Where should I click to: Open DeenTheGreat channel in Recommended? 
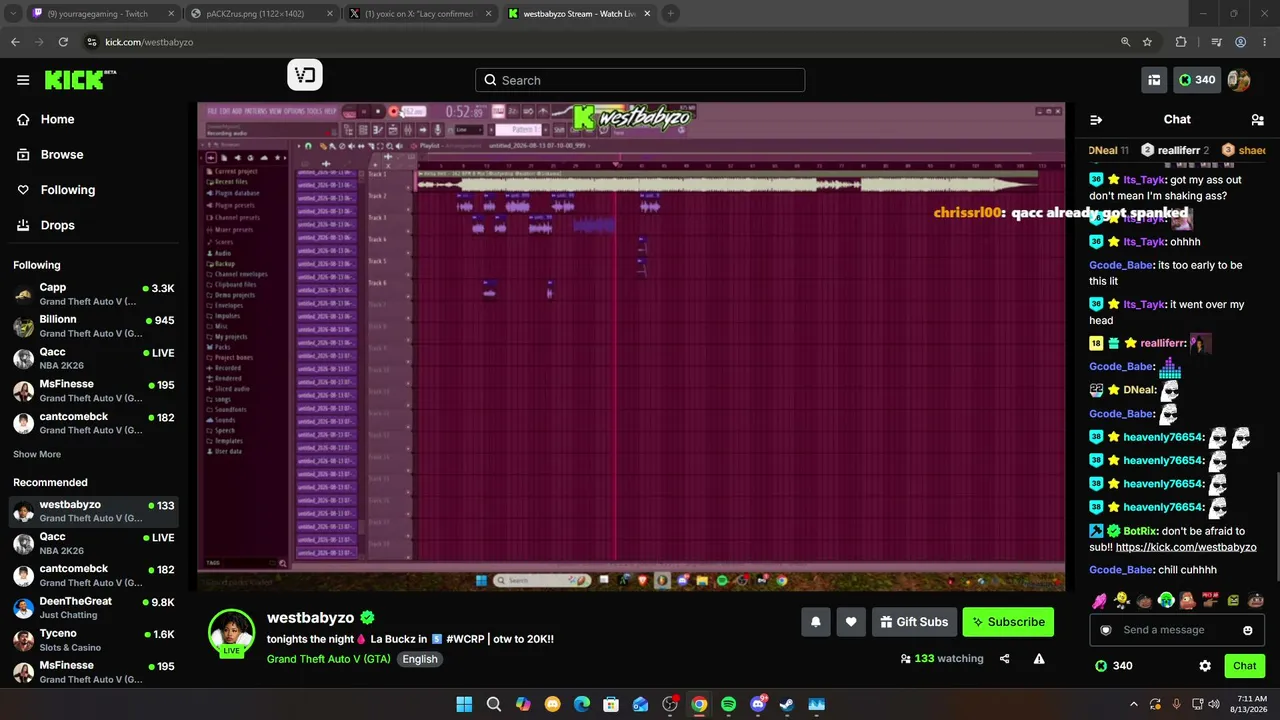[95, 608]
